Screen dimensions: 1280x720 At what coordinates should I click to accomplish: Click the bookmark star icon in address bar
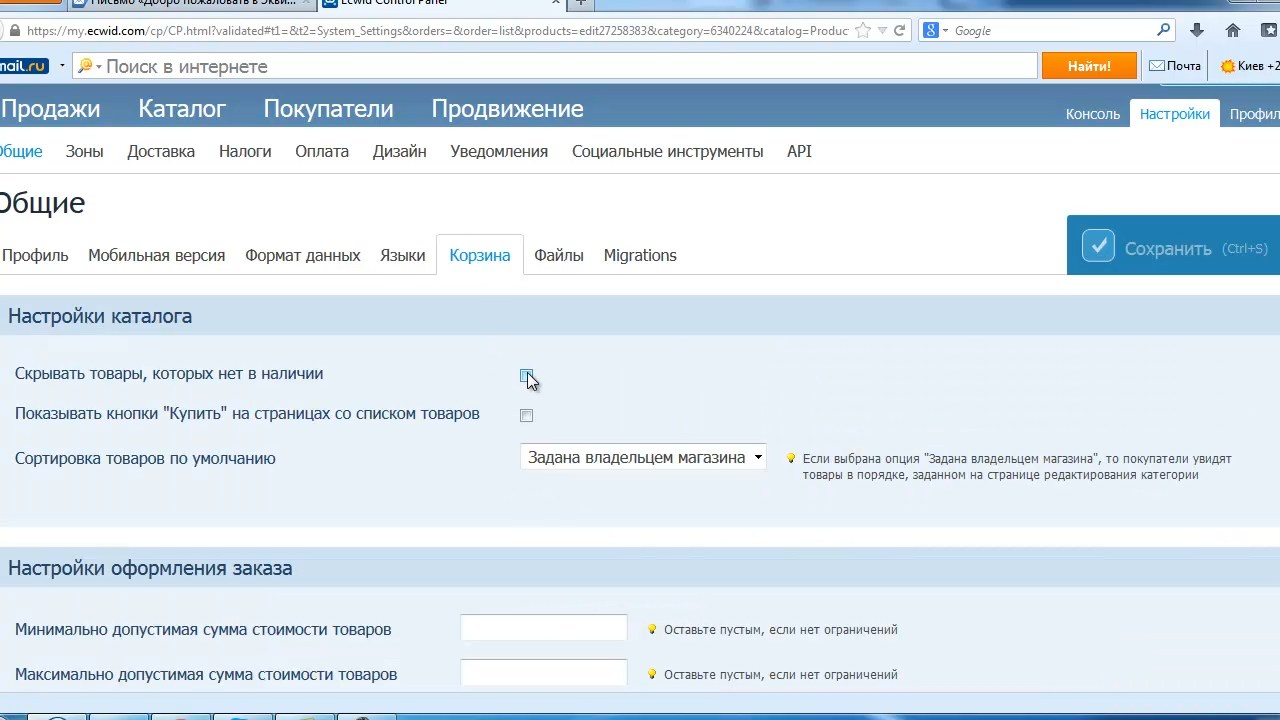tap(862, 31)
